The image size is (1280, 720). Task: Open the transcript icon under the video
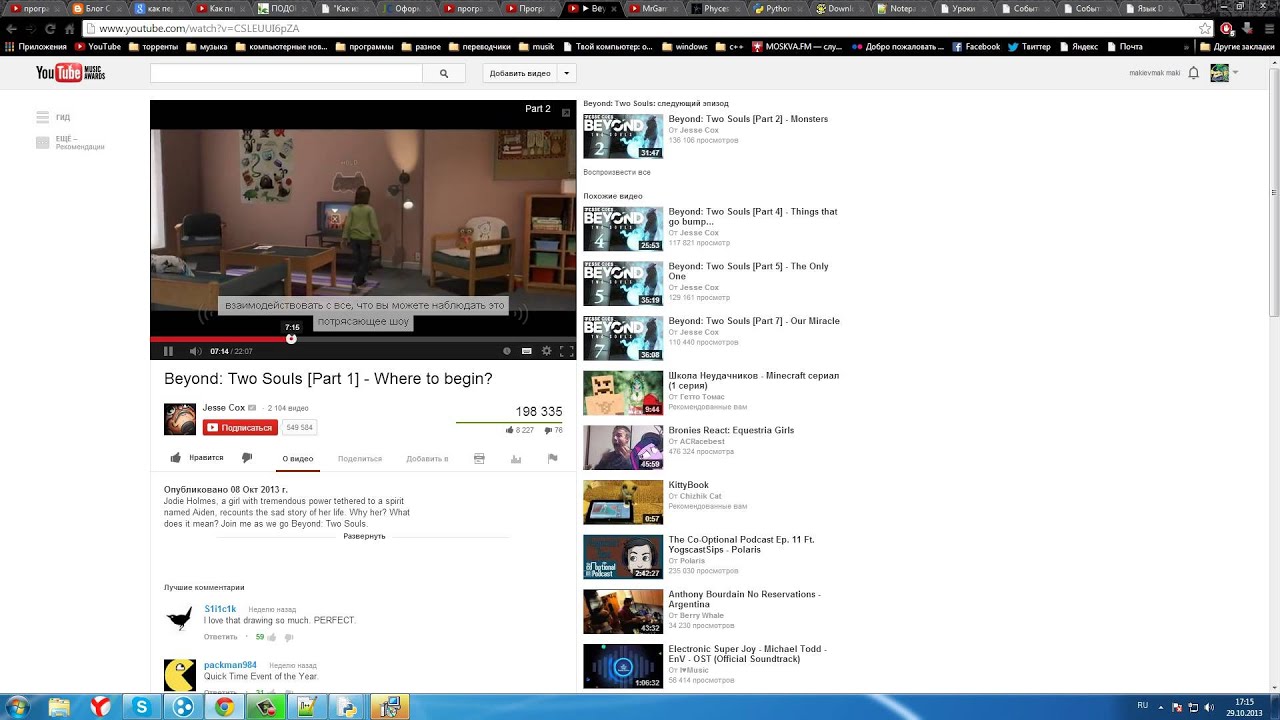(479, 458)
